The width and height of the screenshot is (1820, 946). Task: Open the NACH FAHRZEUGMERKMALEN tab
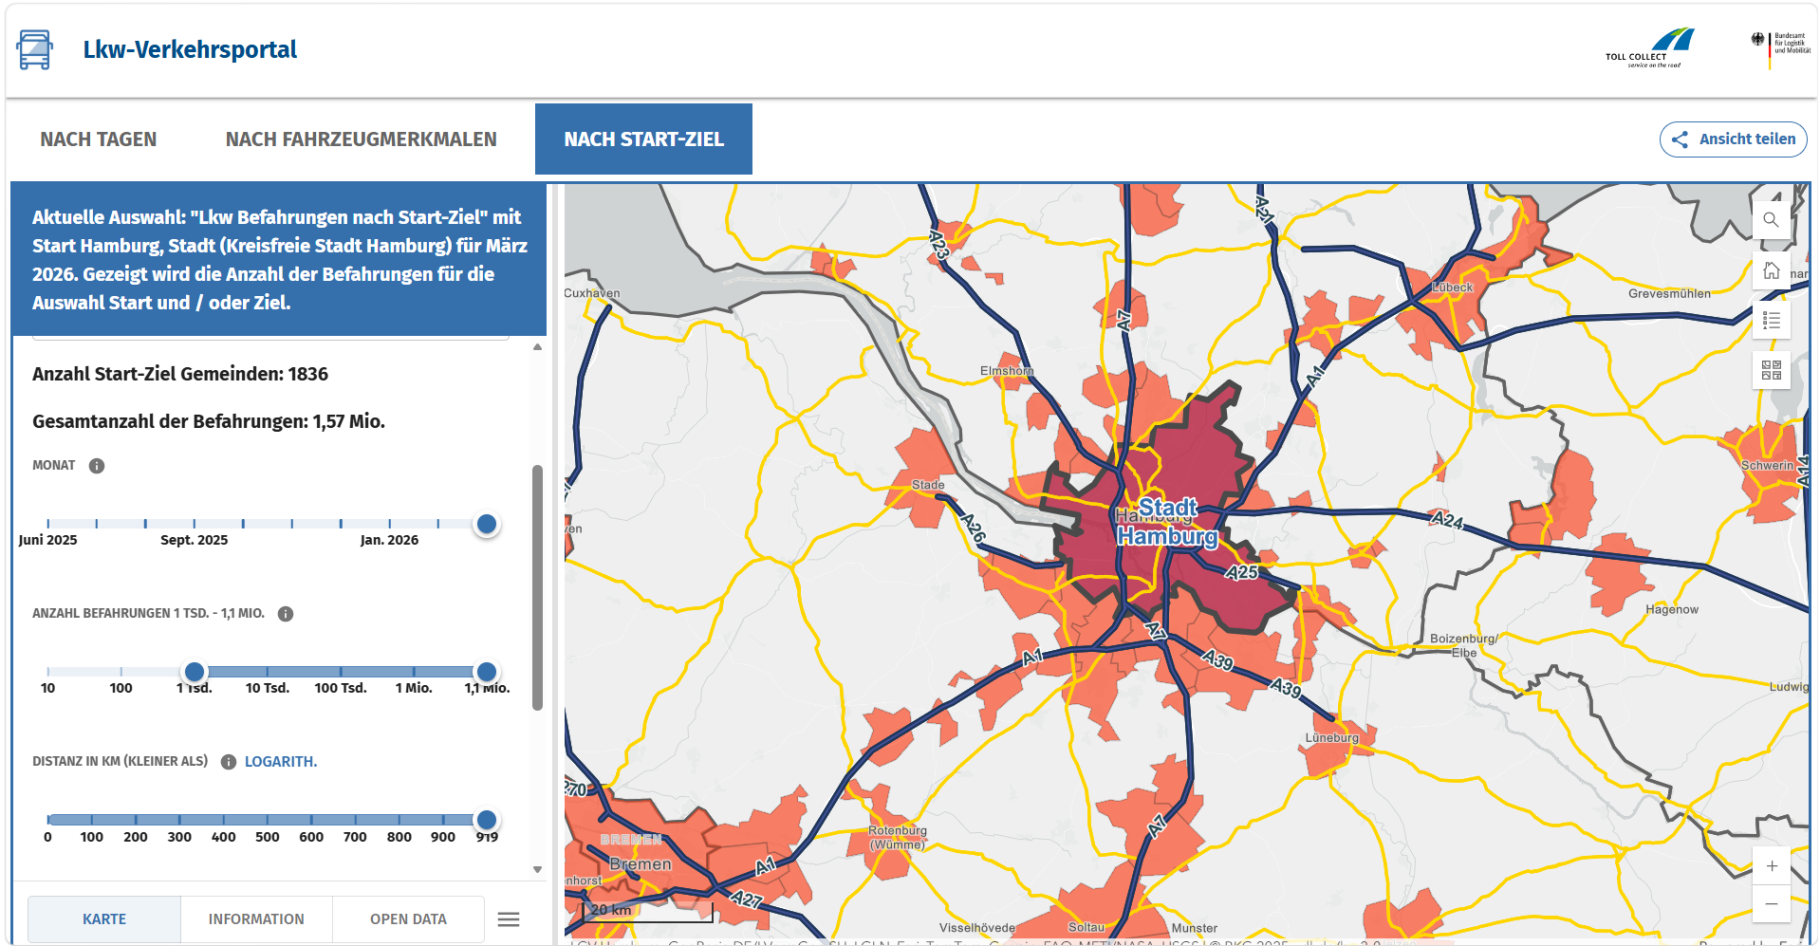[x=361, y=139]
